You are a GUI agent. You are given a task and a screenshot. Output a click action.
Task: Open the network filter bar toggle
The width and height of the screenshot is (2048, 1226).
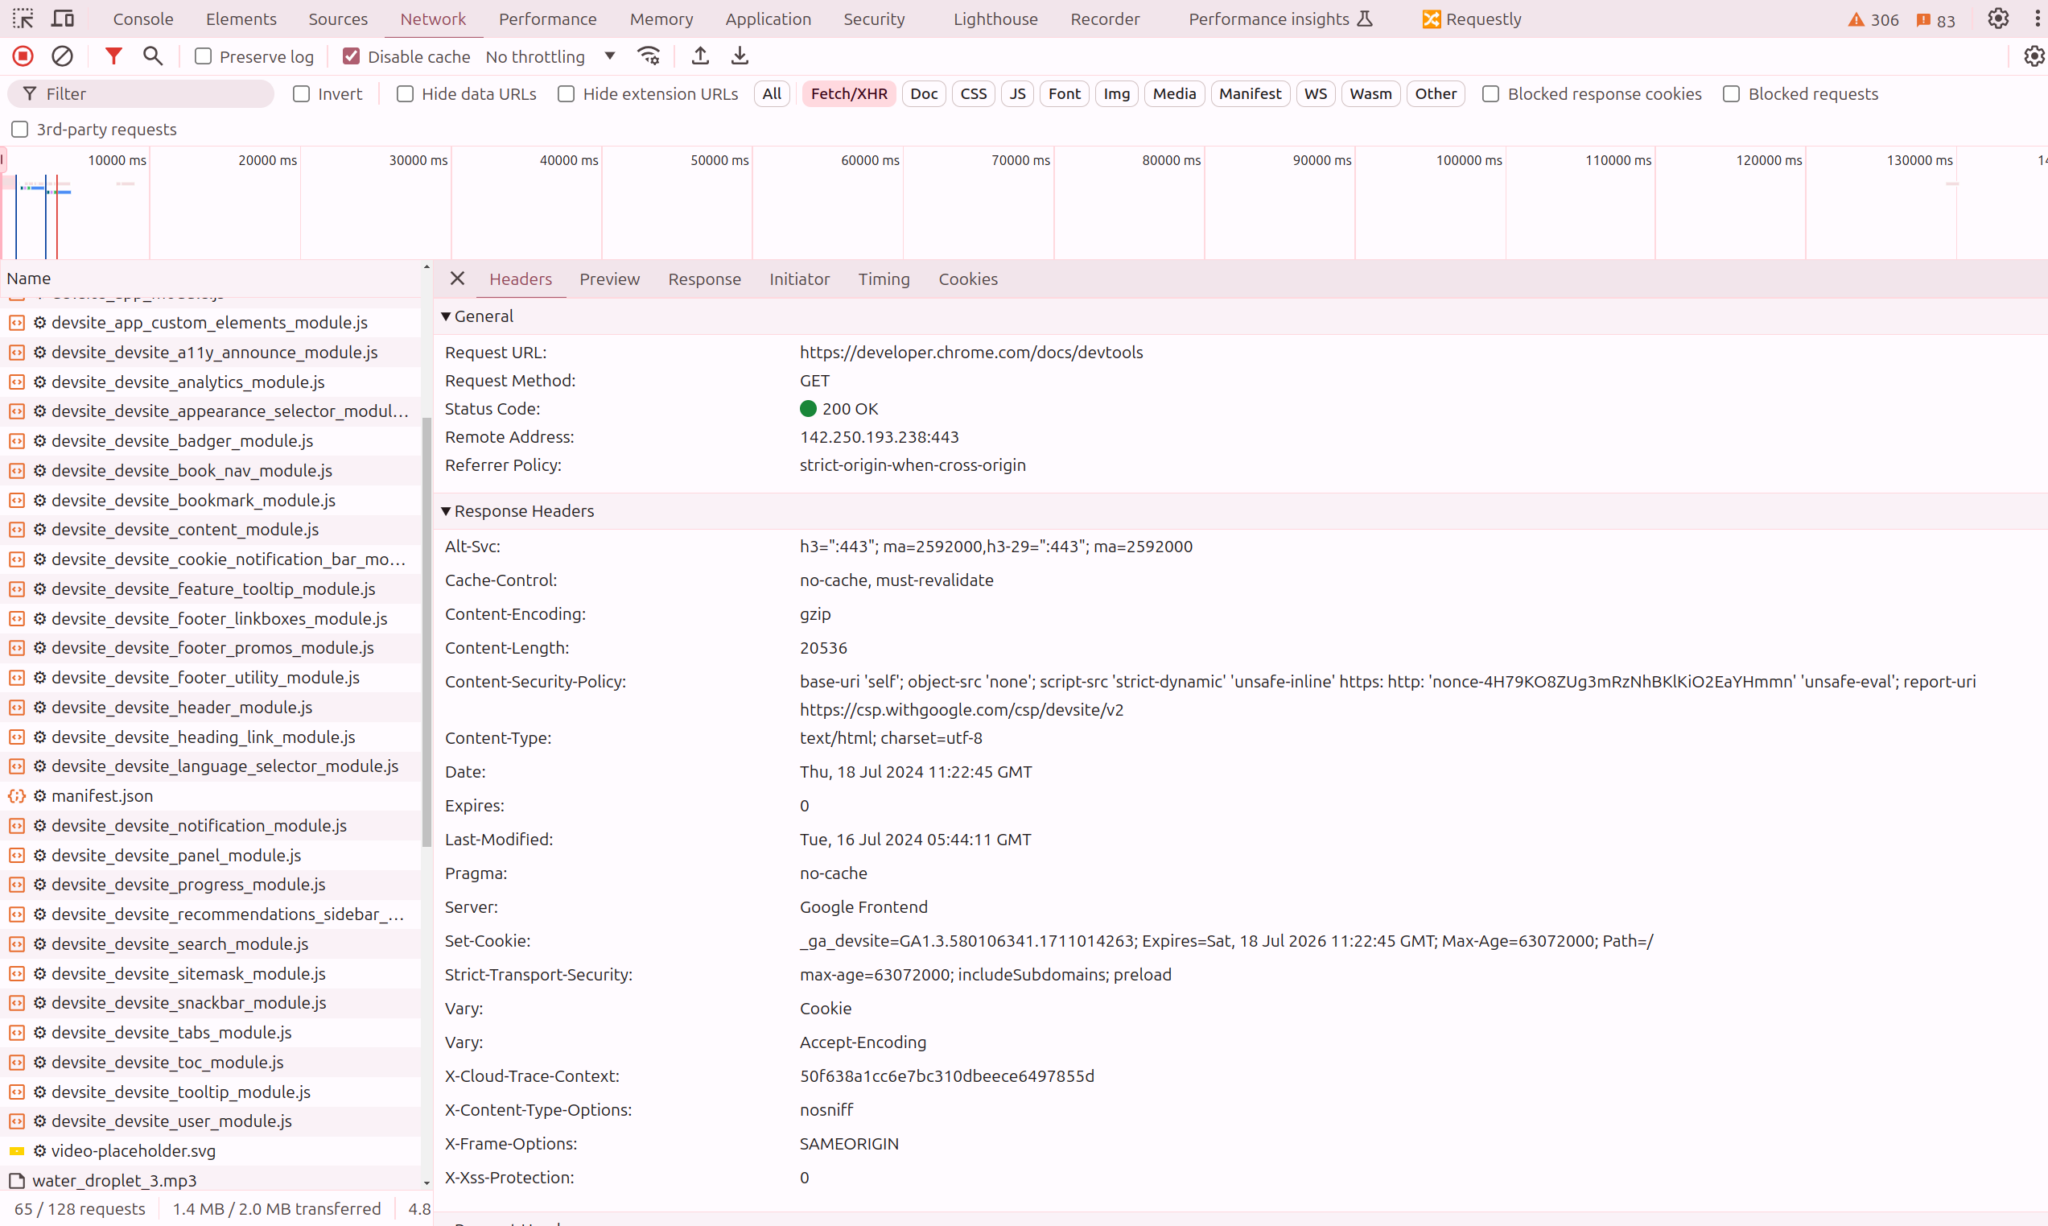coord(113,56)
